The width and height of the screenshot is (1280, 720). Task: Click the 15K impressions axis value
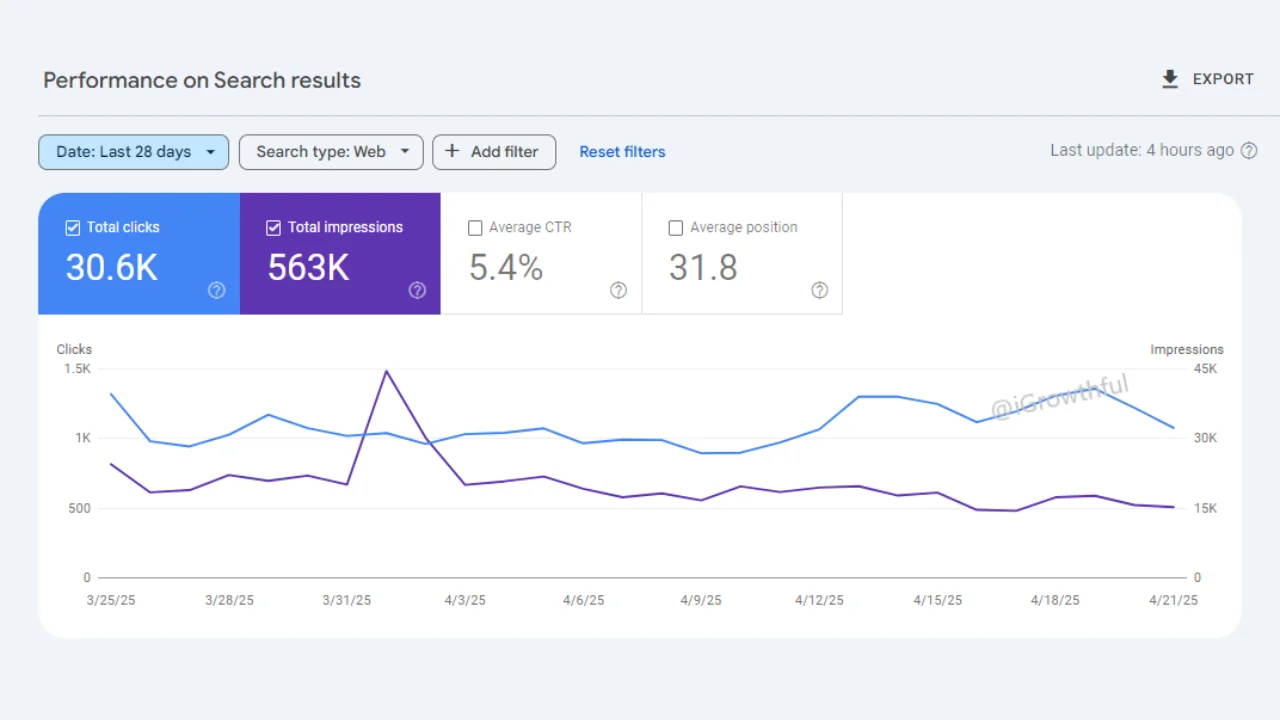click(x=1206, y=508)
